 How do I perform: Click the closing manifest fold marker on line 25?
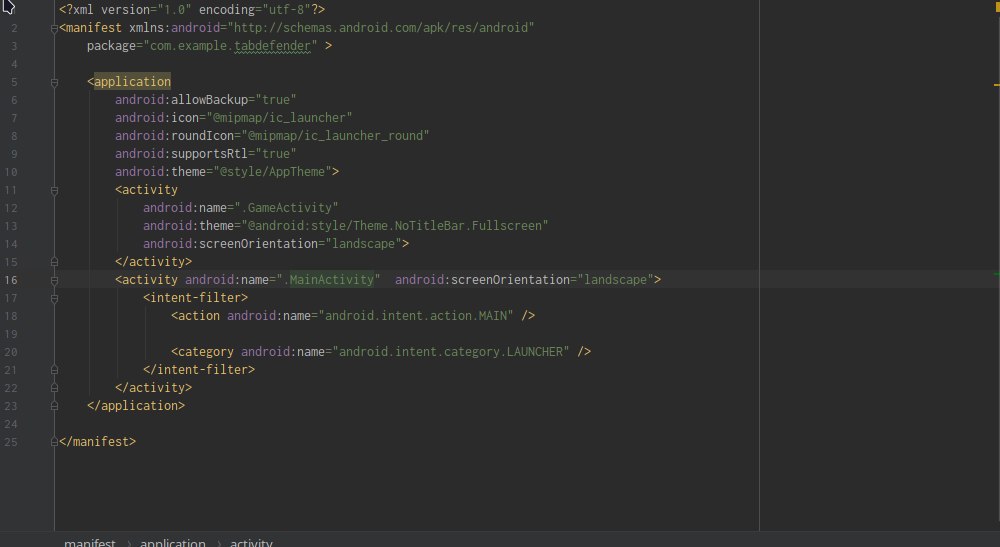point(54,442)
